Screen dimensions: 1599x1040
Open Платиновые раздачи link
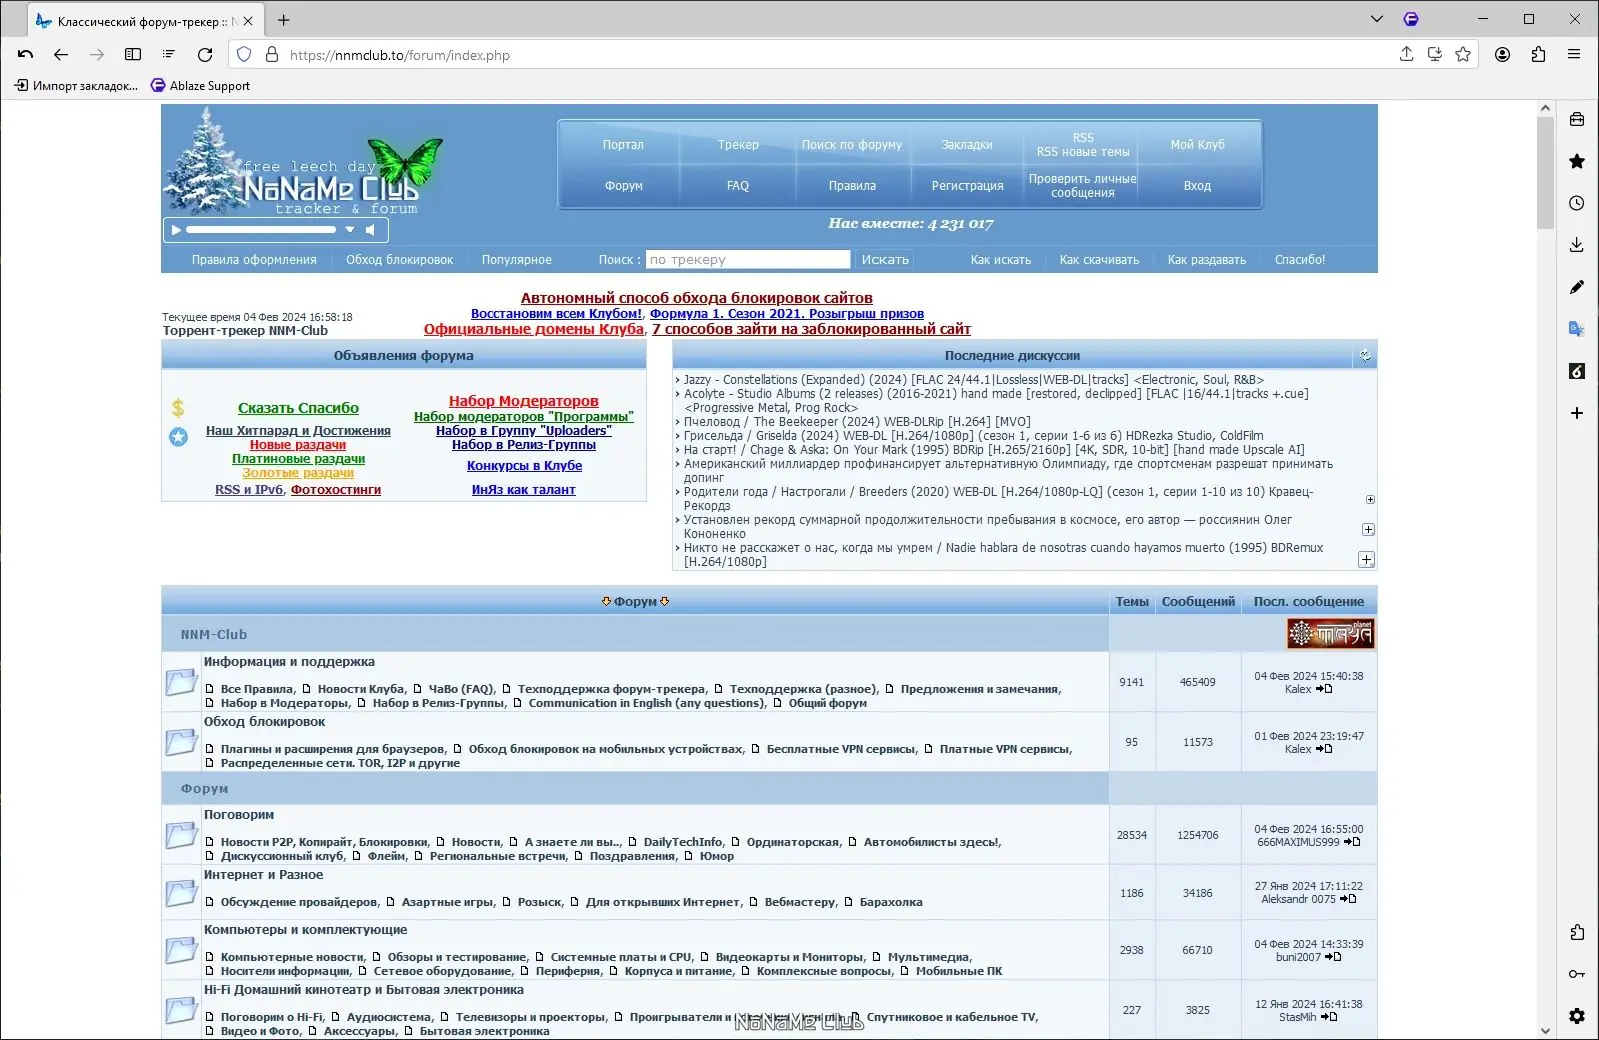(x=298, y=459)
